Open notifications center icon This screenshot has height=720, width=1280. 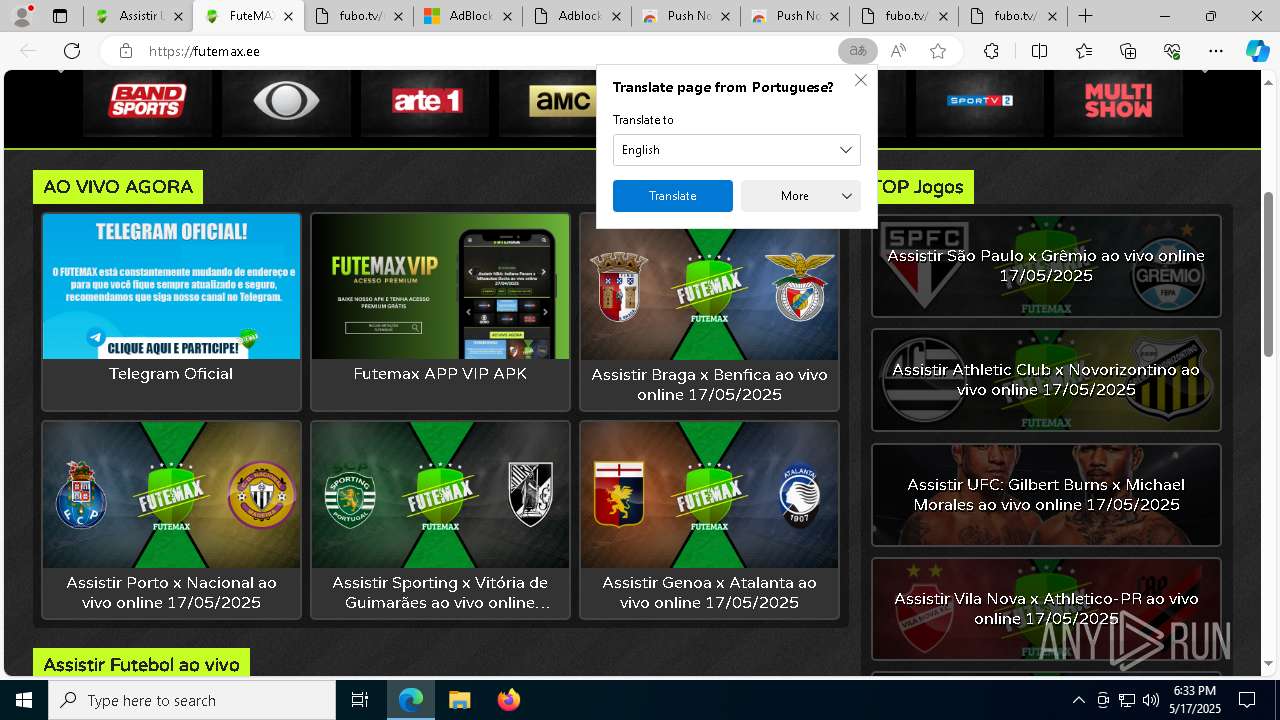1247,700
